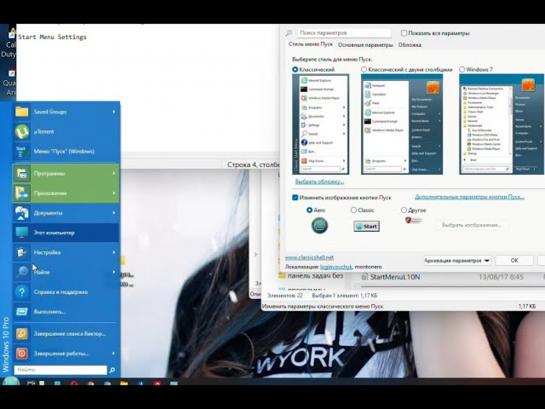Viewport: 545px width, 409px height.
Task: Open the Saved Groups folder icon
Action: tap(22, 112)
